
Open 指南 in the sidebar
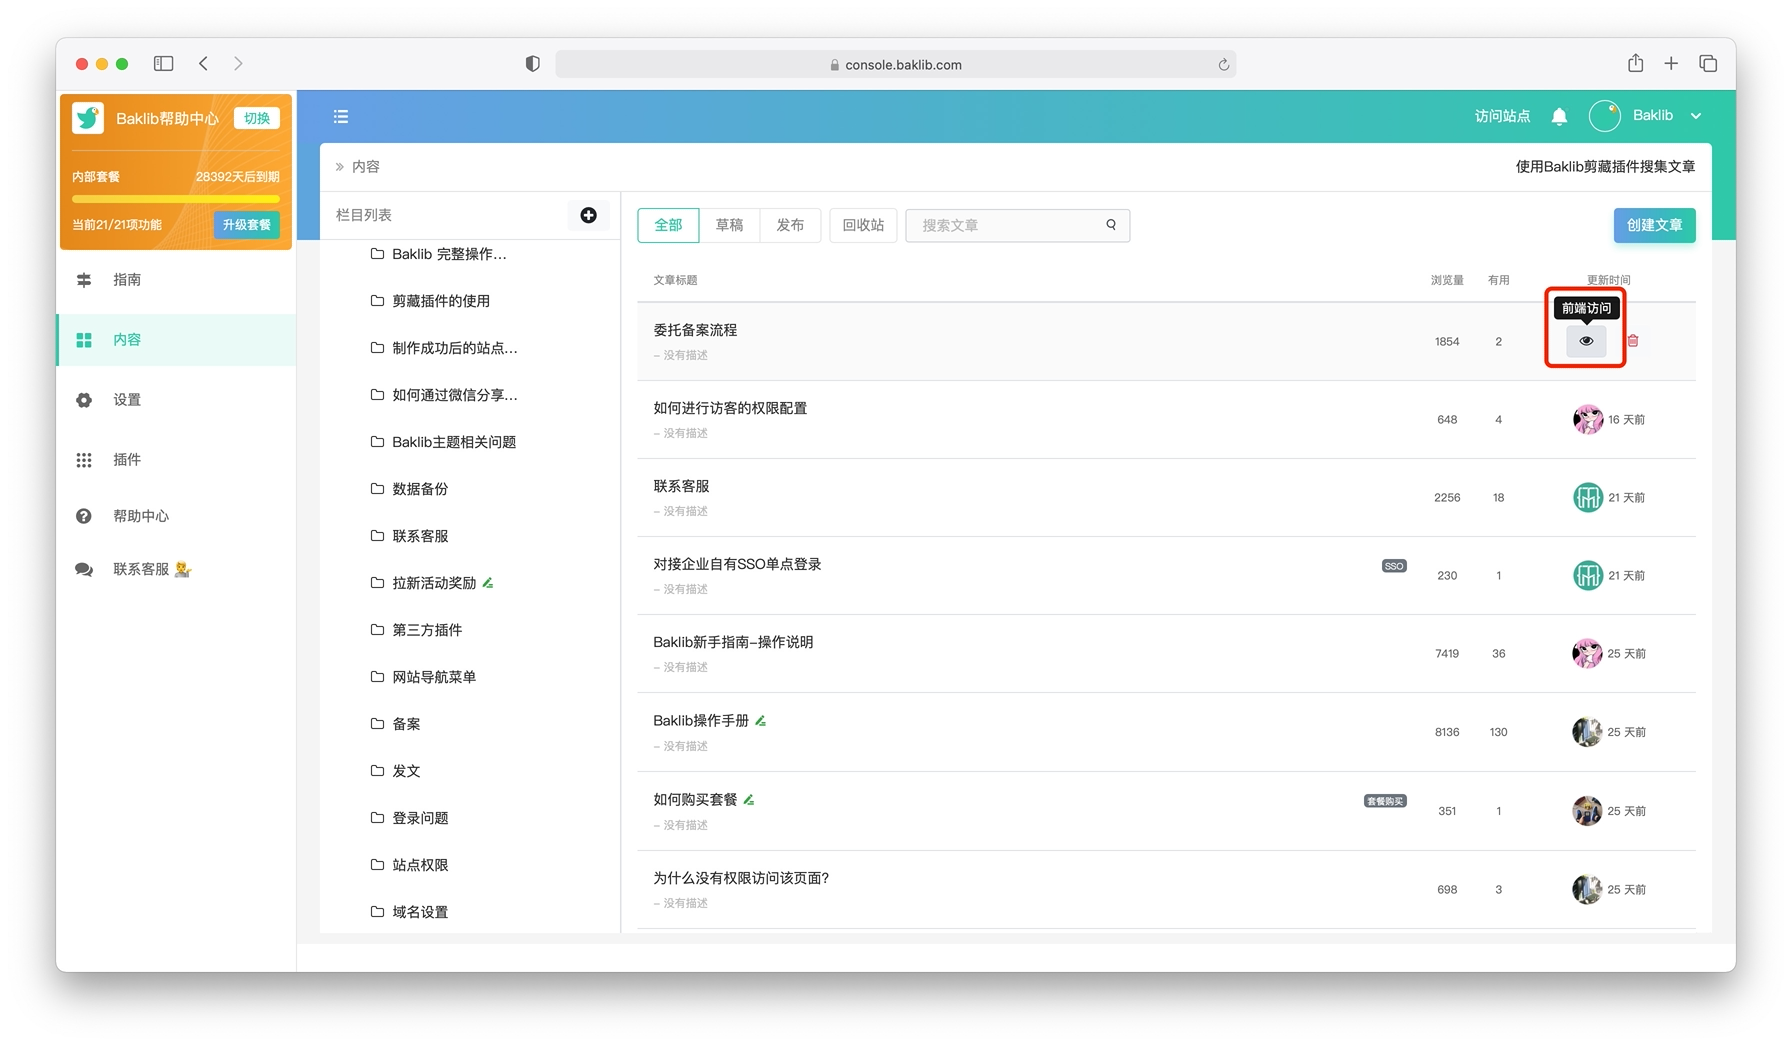pos(176,280)
